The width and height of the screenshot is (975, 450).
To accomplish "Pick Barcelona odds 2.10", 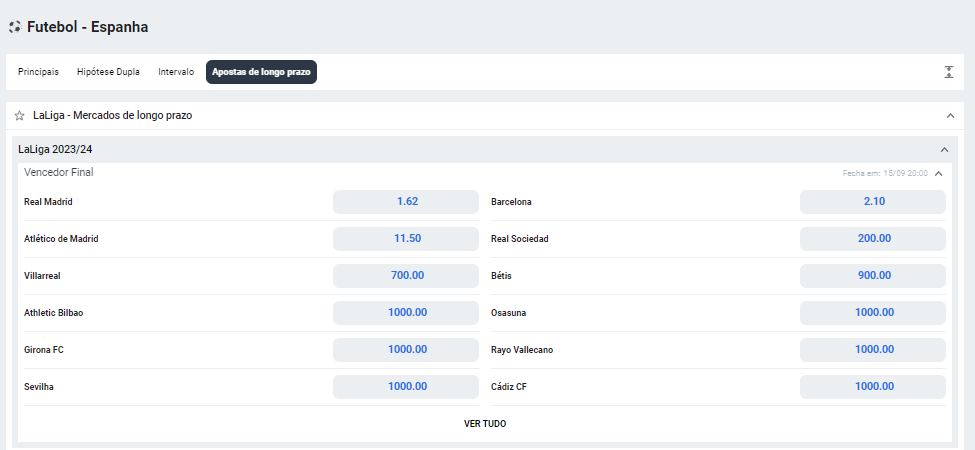I will click(872, 202).
